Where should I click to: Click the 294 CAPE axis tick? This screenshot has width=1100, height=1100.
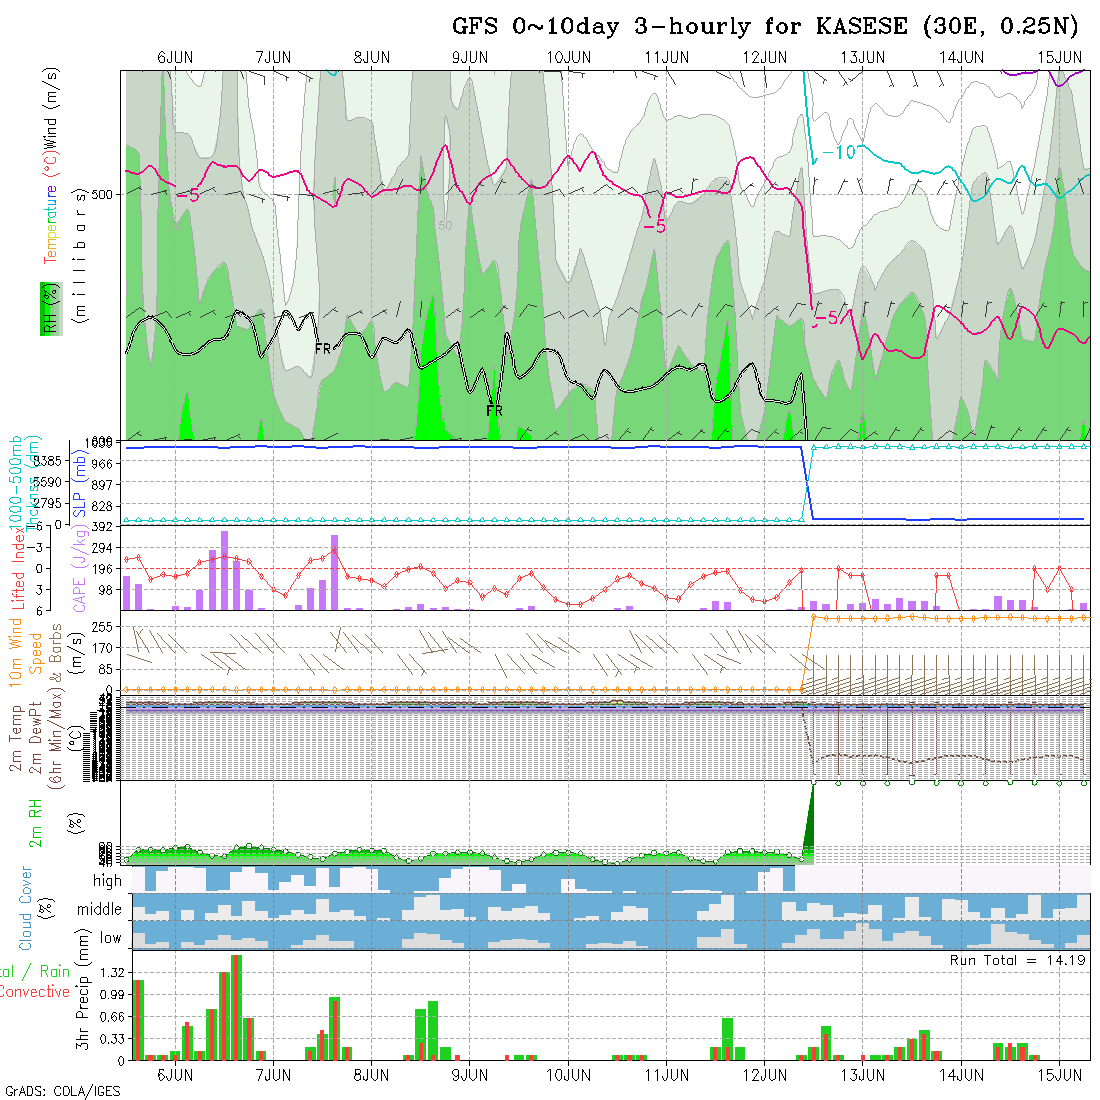point(106,549)
